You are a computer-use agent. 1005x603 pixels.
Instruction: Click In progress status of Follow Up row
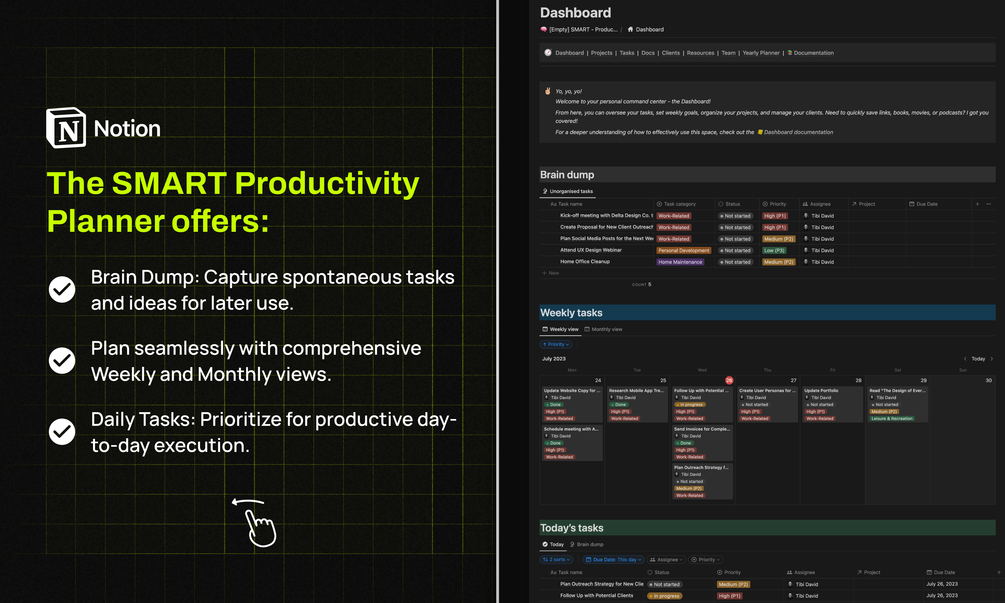pos(665,596)
